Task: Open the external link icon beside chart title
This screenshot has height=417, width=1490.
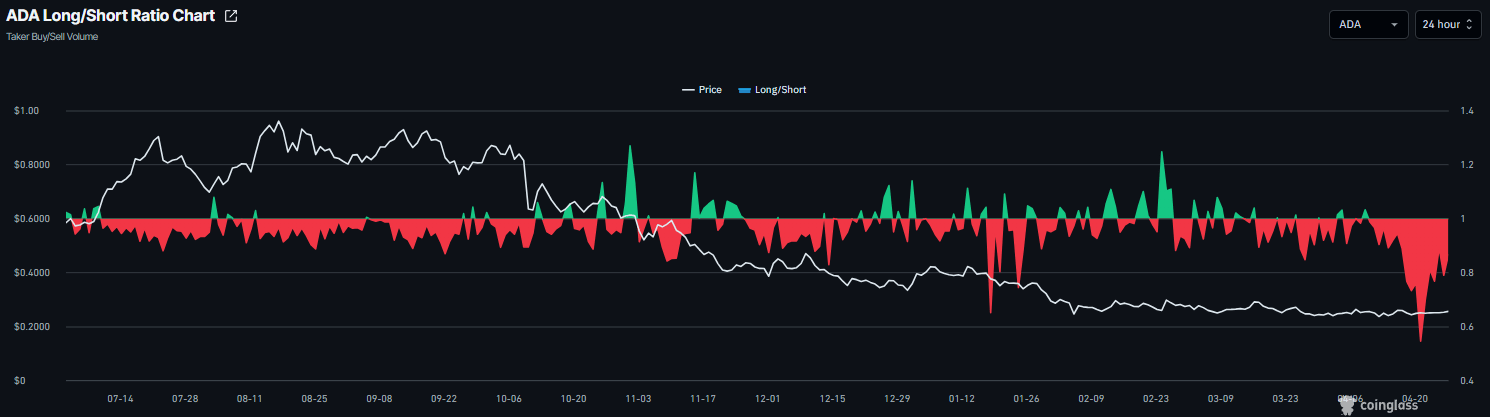Action: tap(231, 16)
